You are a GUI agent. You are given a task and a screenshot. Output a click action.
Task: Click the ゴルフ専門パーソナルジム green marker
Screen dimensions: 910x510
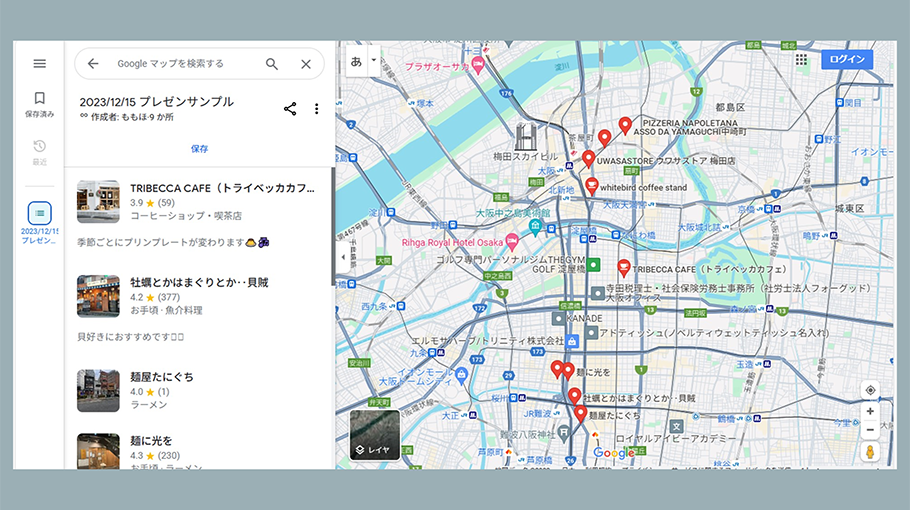593,265
